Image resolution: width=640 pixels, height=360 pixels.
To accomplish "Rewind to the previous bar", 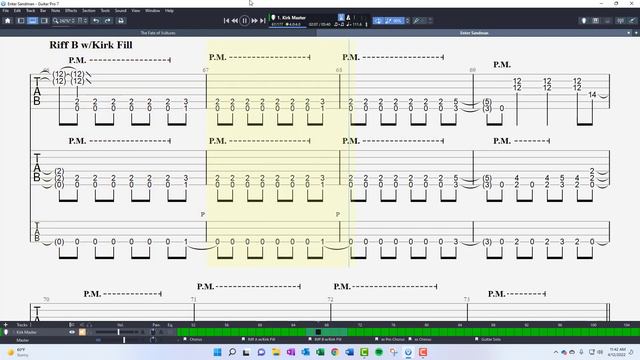I will pyautogui.click(x=235, y=20).
